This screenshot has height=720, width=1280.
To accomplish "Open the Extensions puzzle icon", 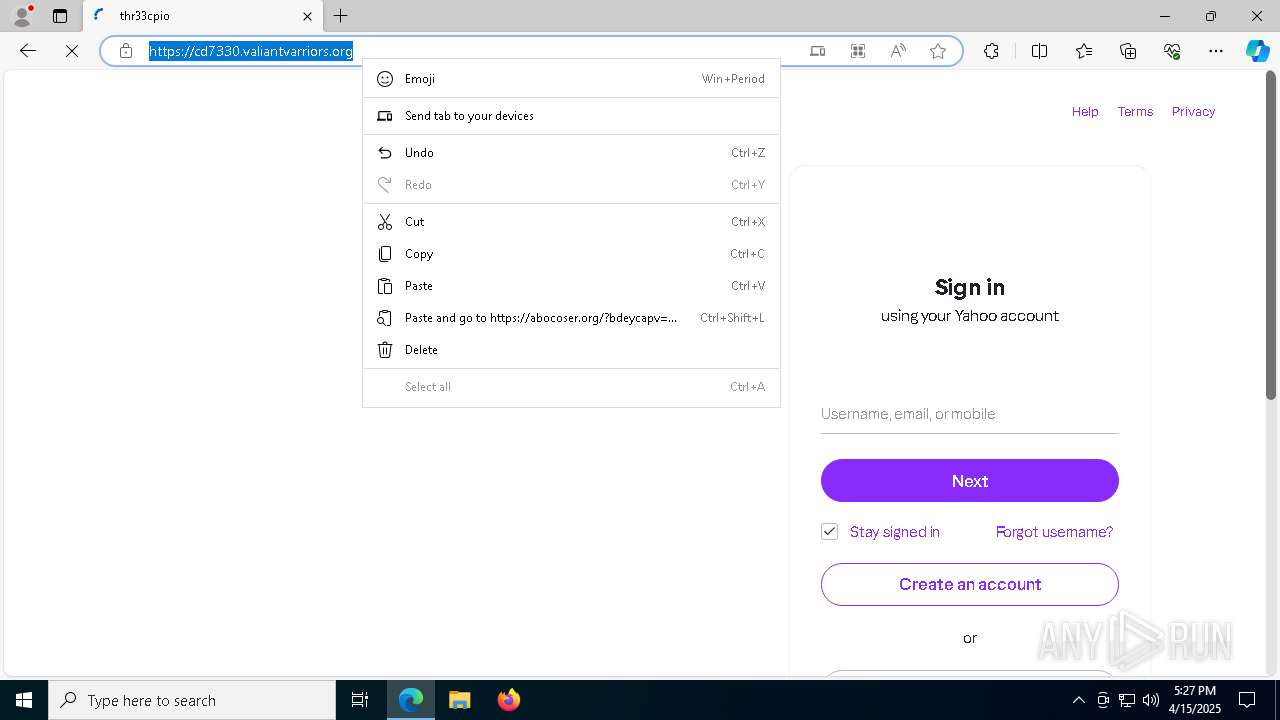I will click(991, 51).
